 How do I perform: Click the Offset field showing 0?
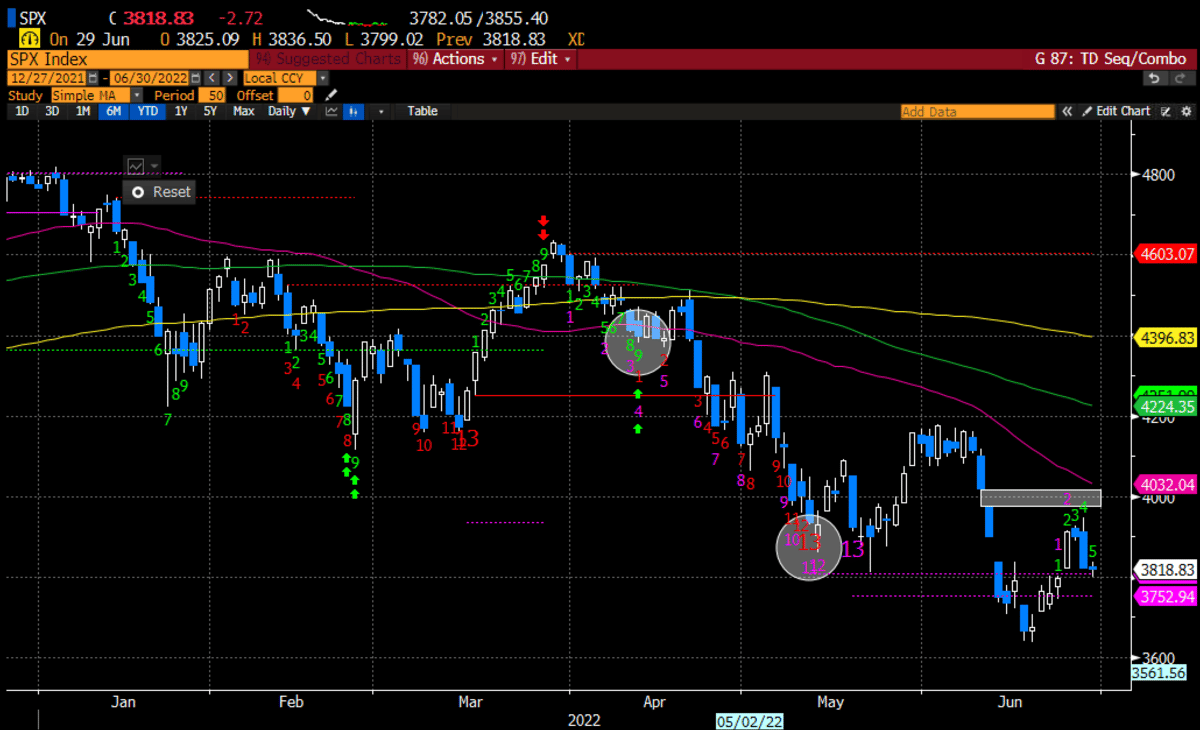(x=295, y=95)
